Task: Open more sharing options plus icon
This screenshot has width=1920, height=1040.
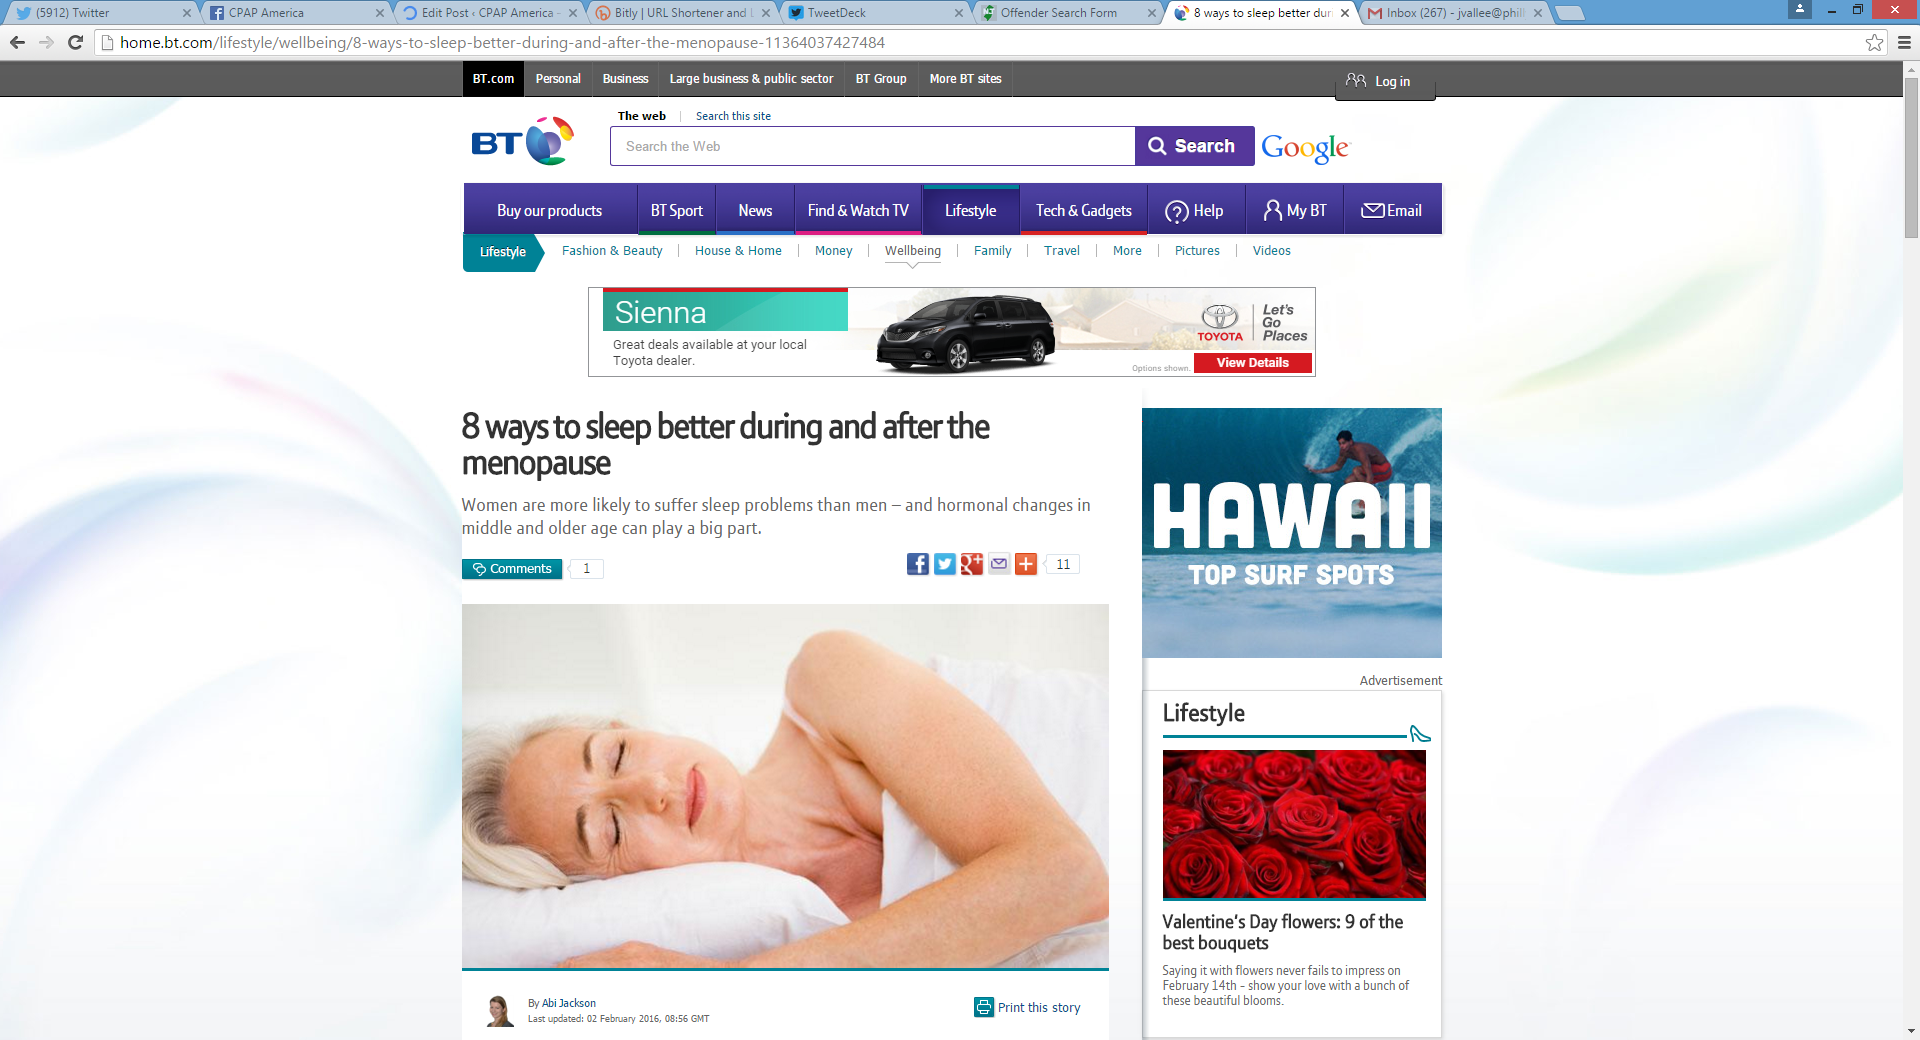Action: point(1026,564)
